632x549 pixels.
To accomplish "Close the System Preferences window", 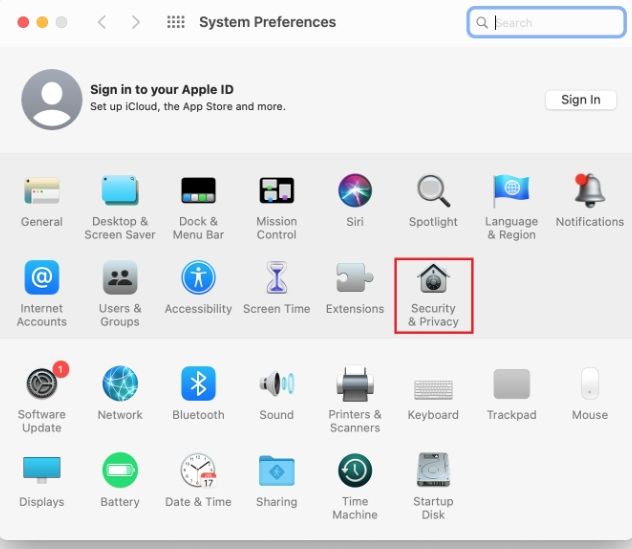I will [23, 22].
